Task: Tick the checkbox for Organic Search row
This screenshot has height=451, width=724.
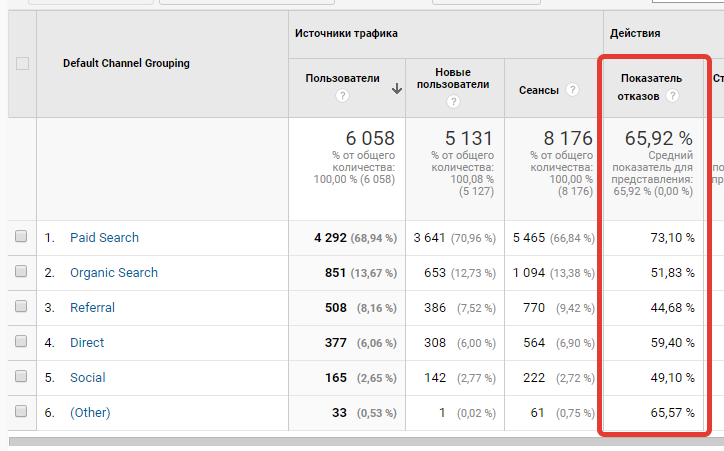Action: (22, 273)
